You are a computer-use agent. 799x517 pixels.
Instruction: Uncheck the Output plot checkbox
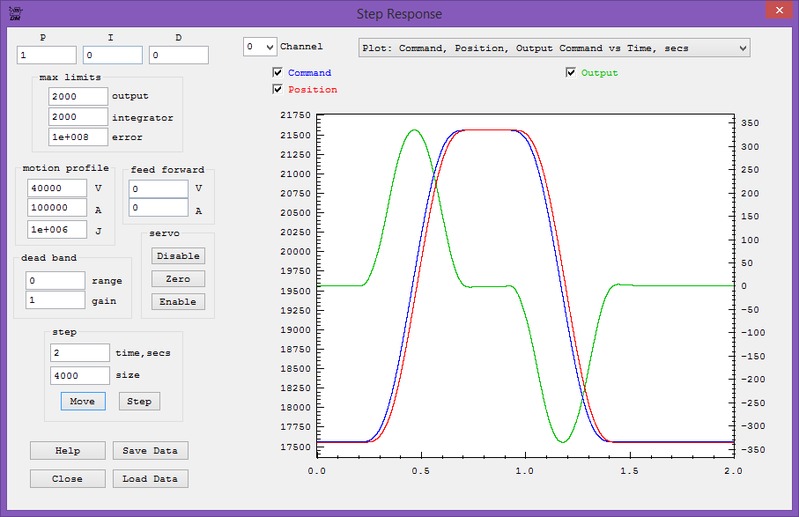coord(571,73)
